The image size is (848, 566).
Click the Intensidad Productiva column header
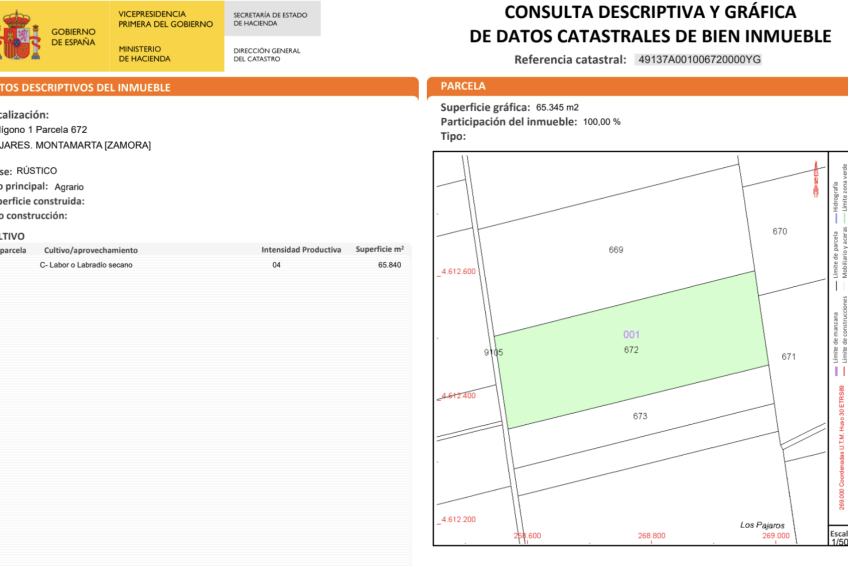(x=301, y=249)
